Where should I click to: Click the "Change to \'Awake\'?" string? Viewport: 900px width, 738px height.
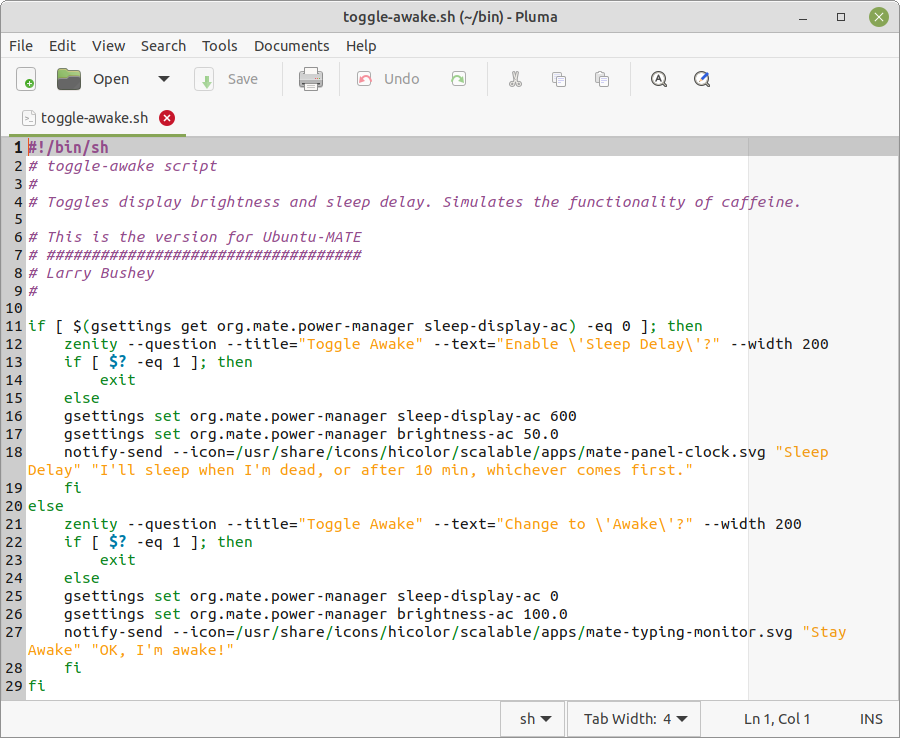(595, 524)
